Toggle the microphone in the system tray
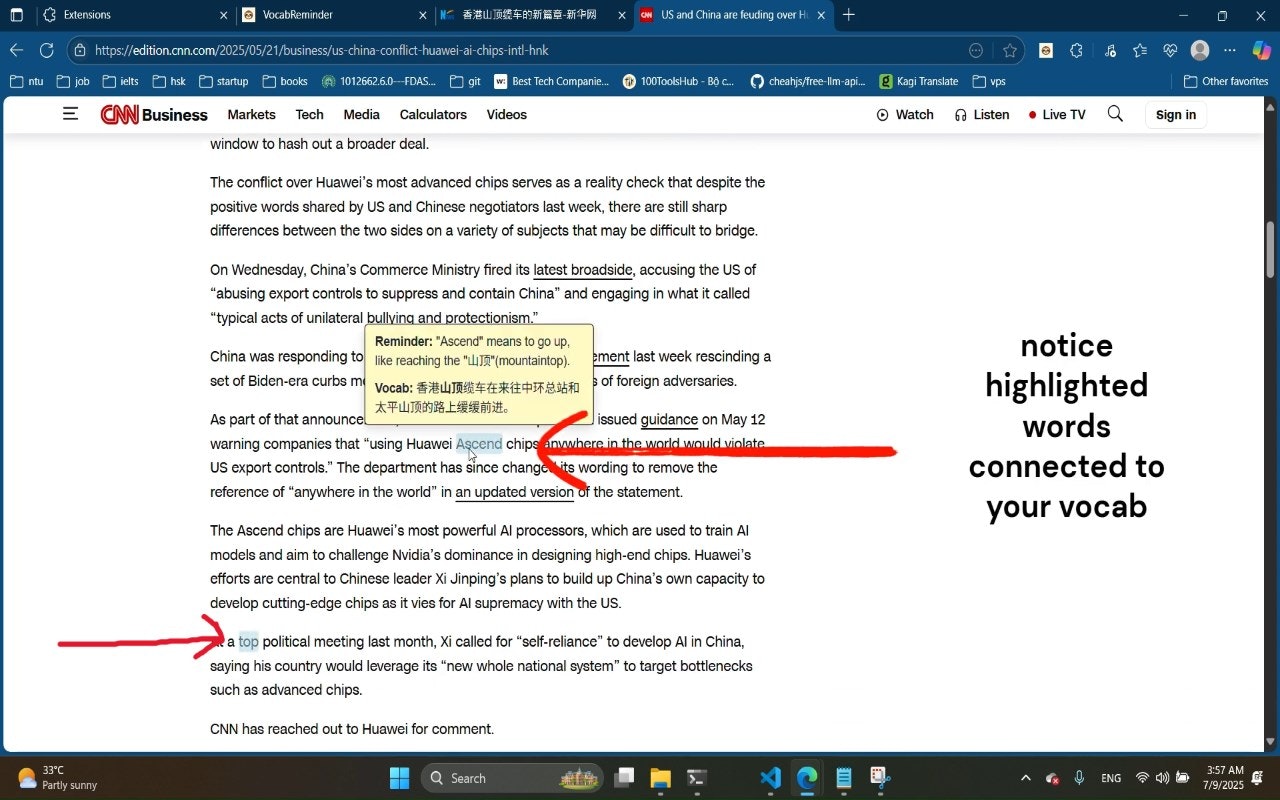This screenshot has width=1280, height=800. click(x=1080, y=778)
